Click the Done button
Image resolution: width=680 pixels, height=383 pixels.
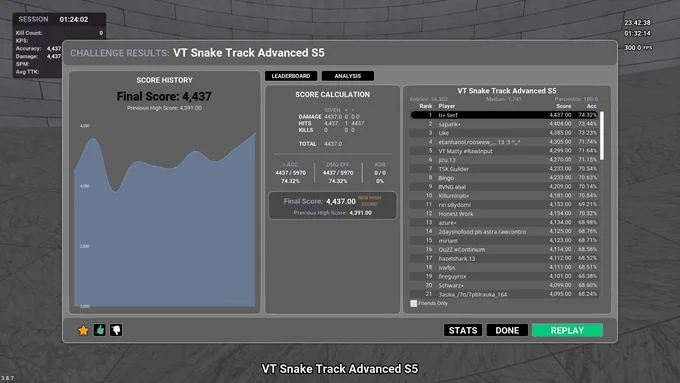(507, 331)
